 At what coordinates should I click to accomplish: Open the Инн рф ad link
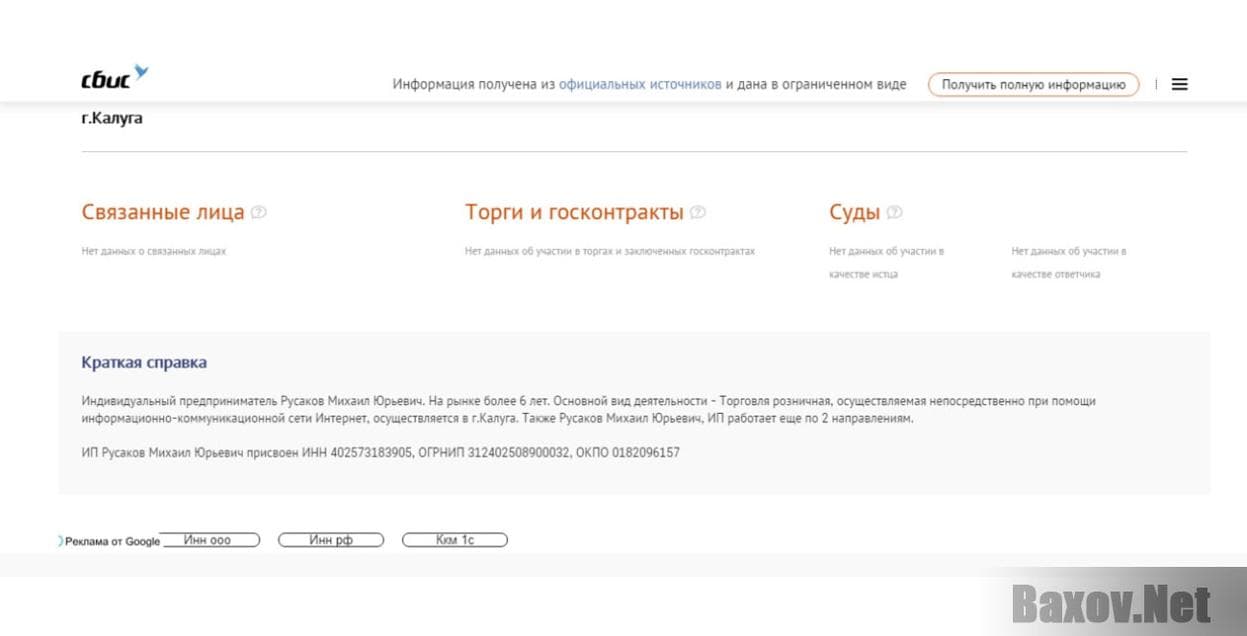tap(331, 540)
